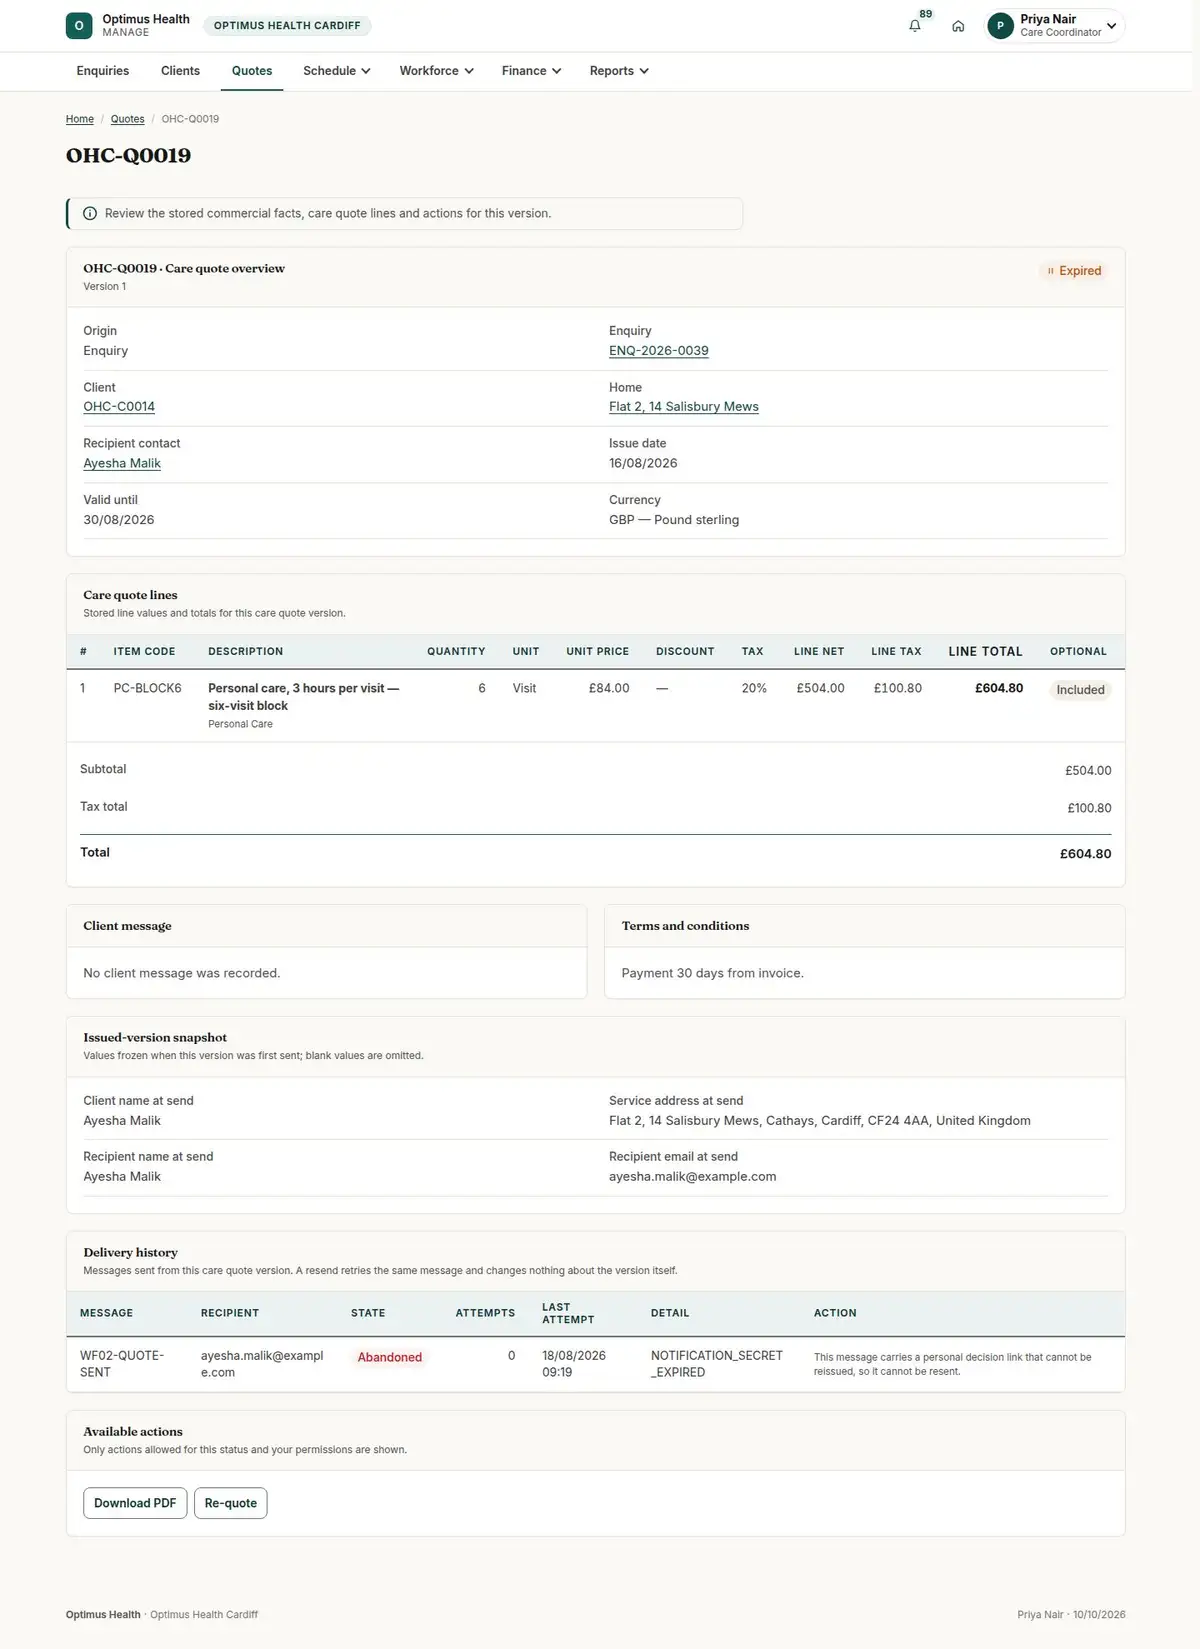Switch to the Clients tab
Viewport: 1200px width, 1649px height.
180,71
